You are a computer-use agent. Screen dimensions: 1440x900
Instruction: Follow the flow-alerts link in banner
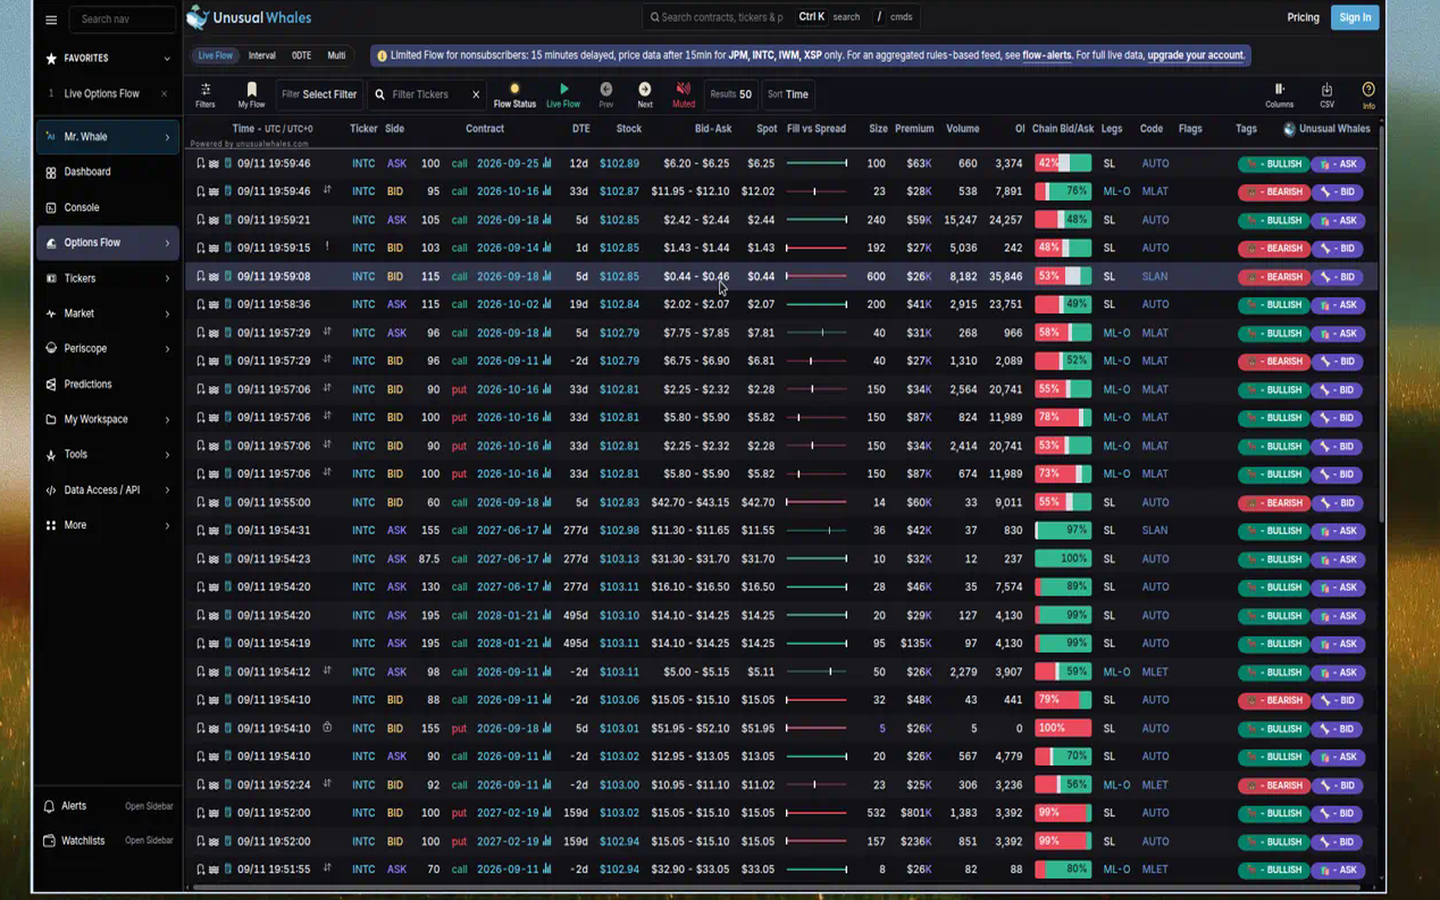[x=1047, y=56]
